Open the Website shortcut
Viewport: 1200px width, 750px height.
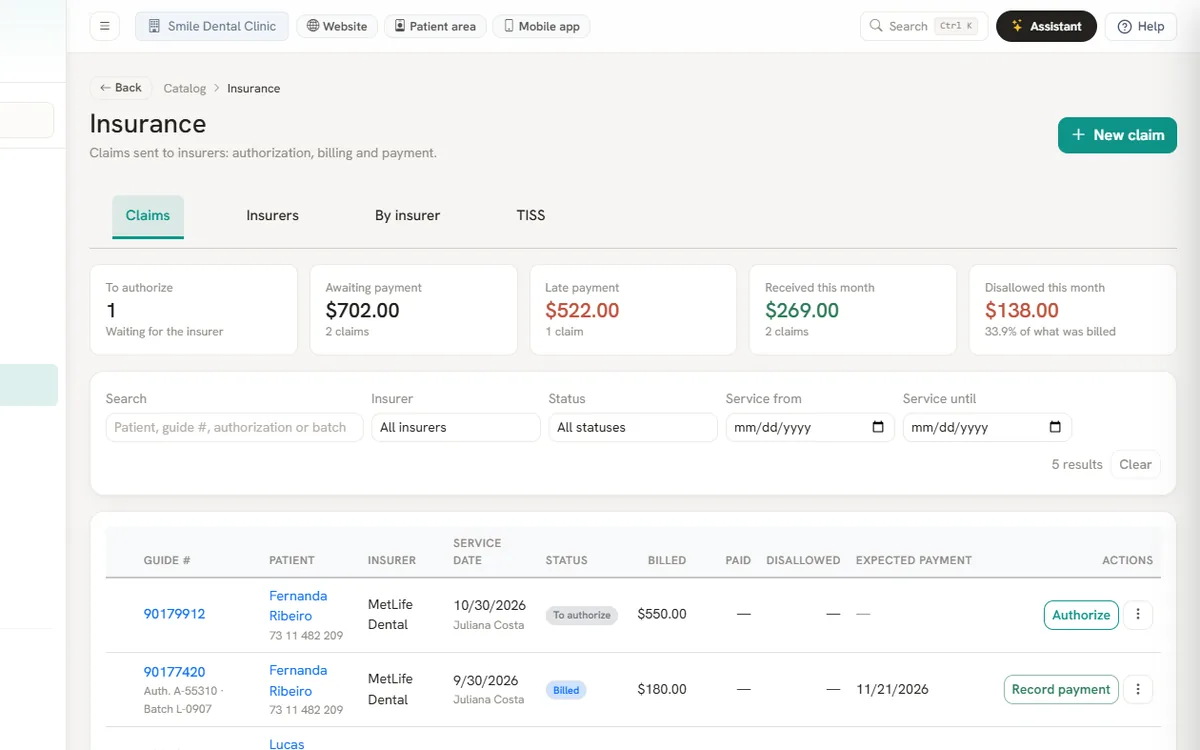[337, 26]
